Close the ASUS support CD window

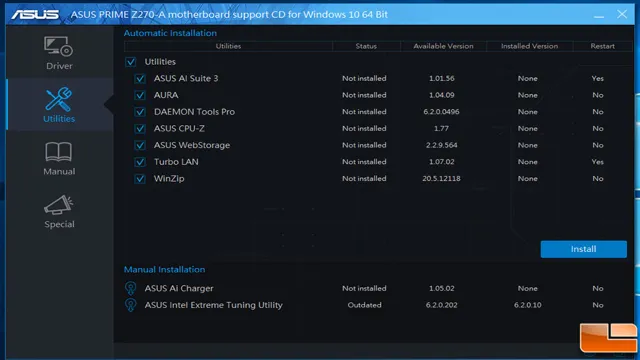click(x=622, y=14)
